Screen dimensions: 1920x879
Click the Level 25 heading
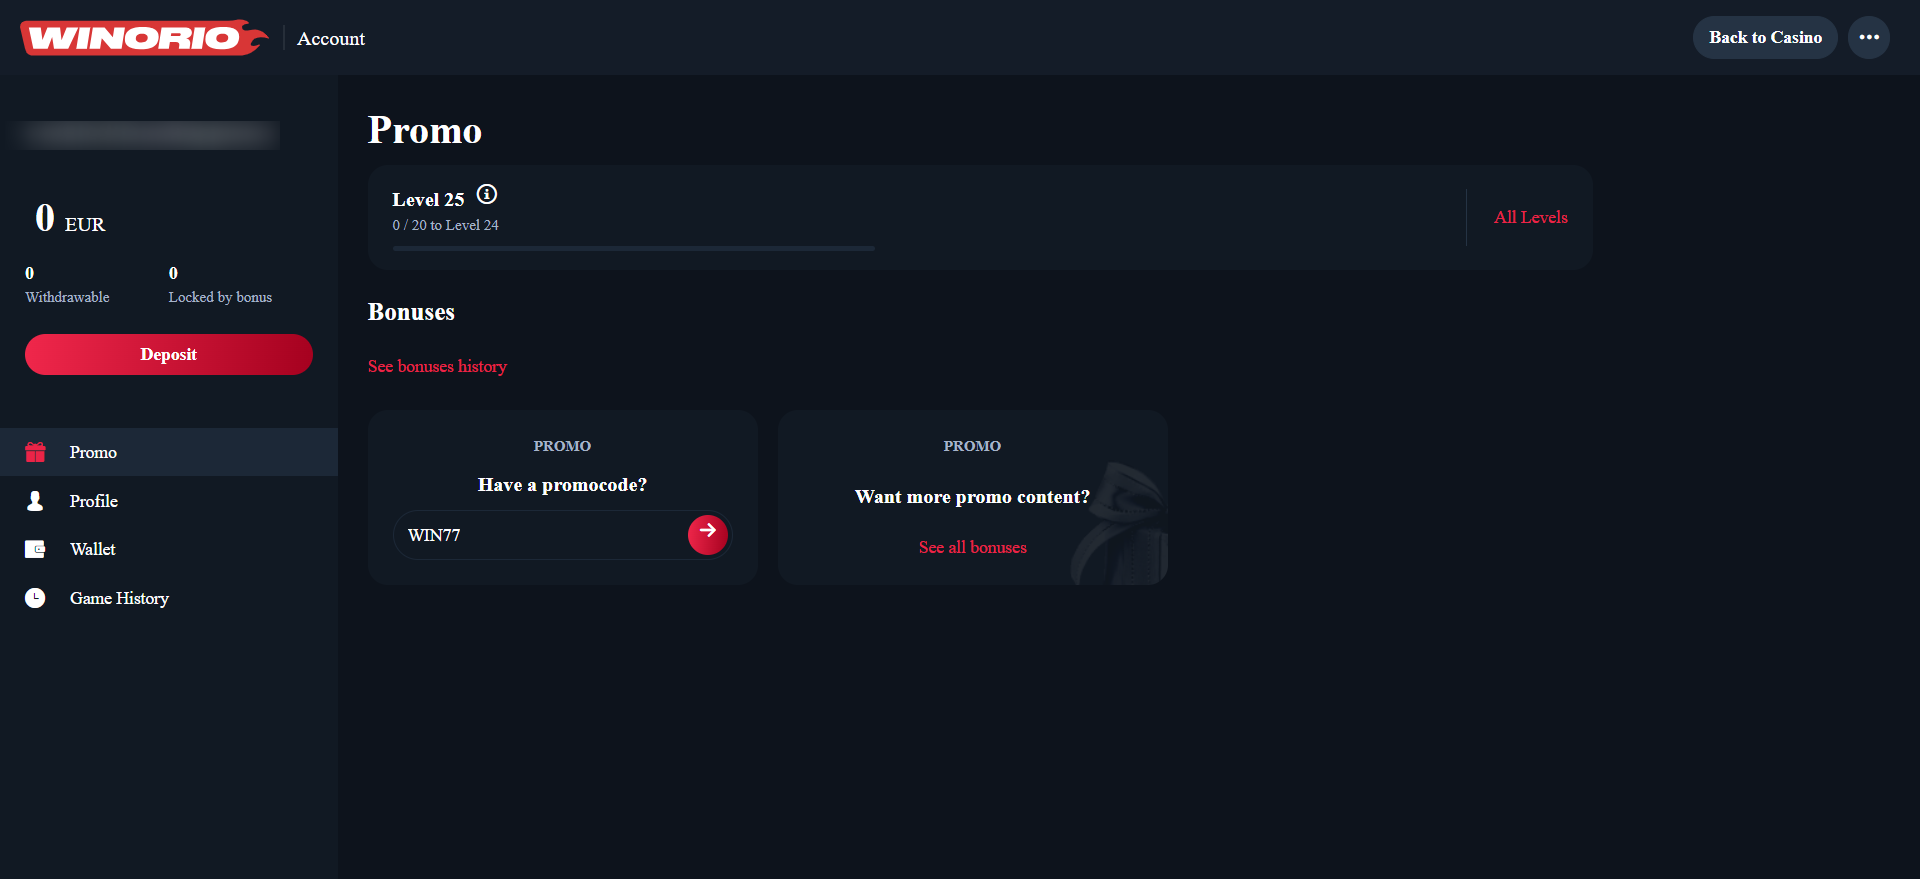(x=428, y=200)
